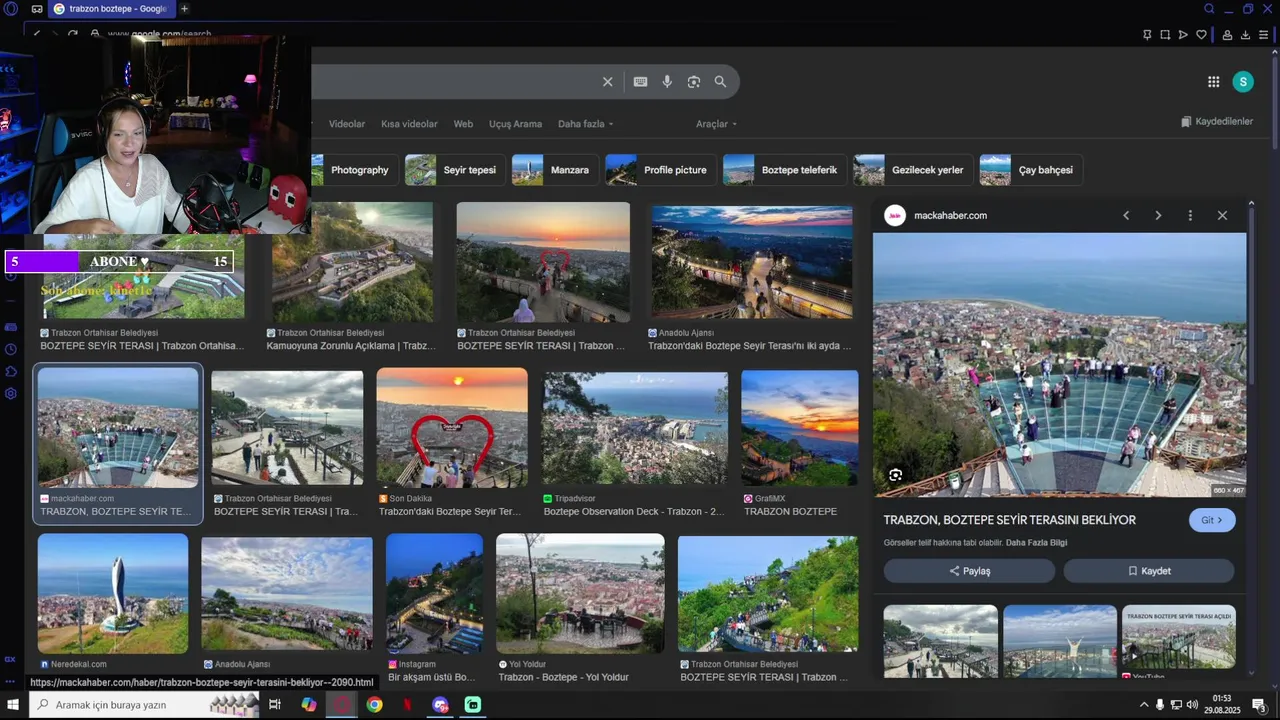Click the magnifier search button in search bar

(x=720, y=82)
